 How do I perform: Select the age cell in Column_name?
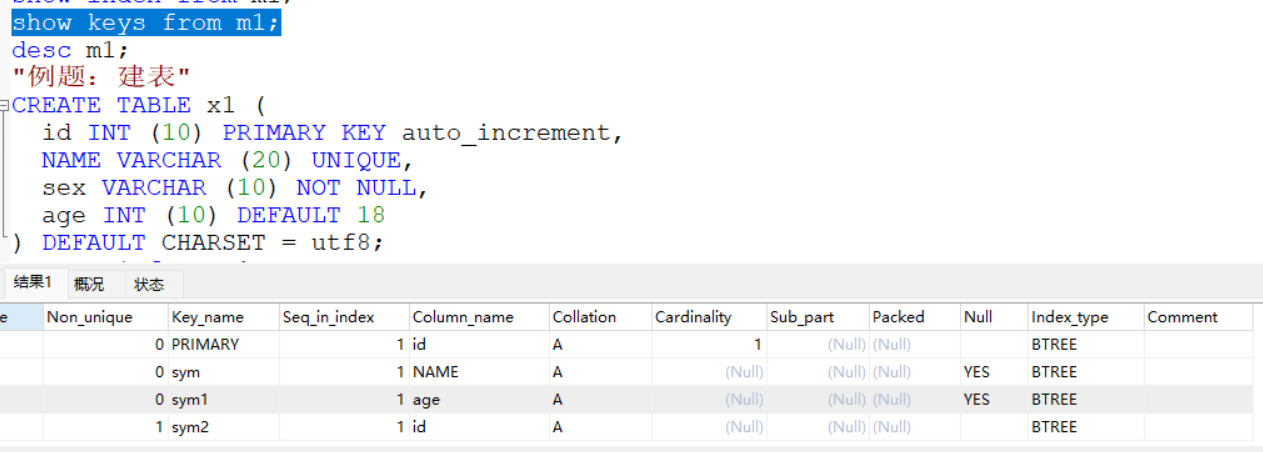point(426,399)
